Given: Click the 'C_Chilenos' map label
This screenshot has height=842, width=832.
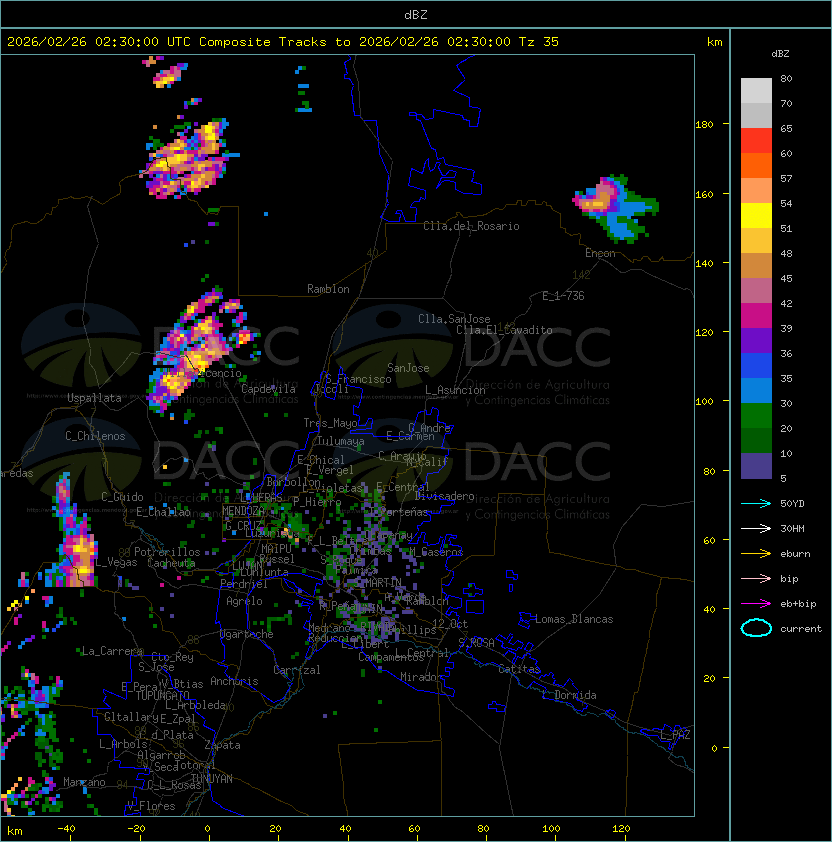Looking at the screenshot, I should coord(95,436).
